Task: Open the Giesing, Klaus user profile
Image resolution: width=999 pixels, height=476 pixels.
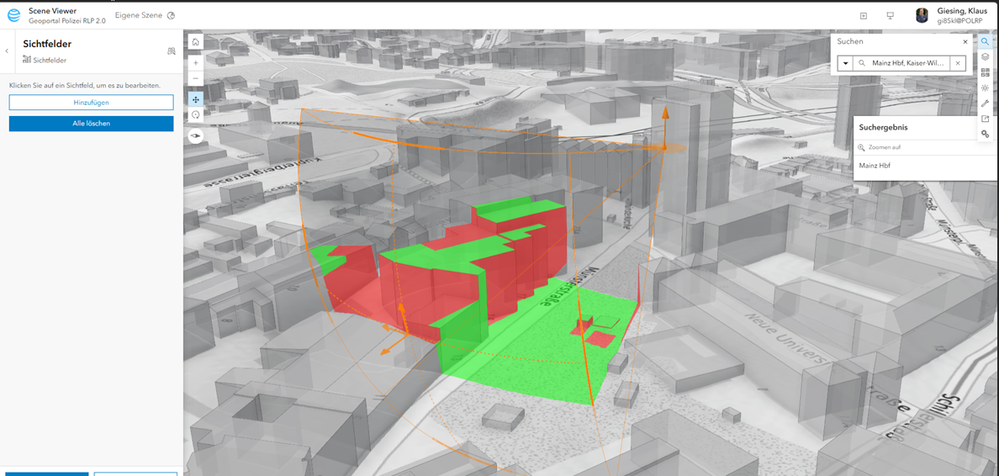Action: coord(962,15)
